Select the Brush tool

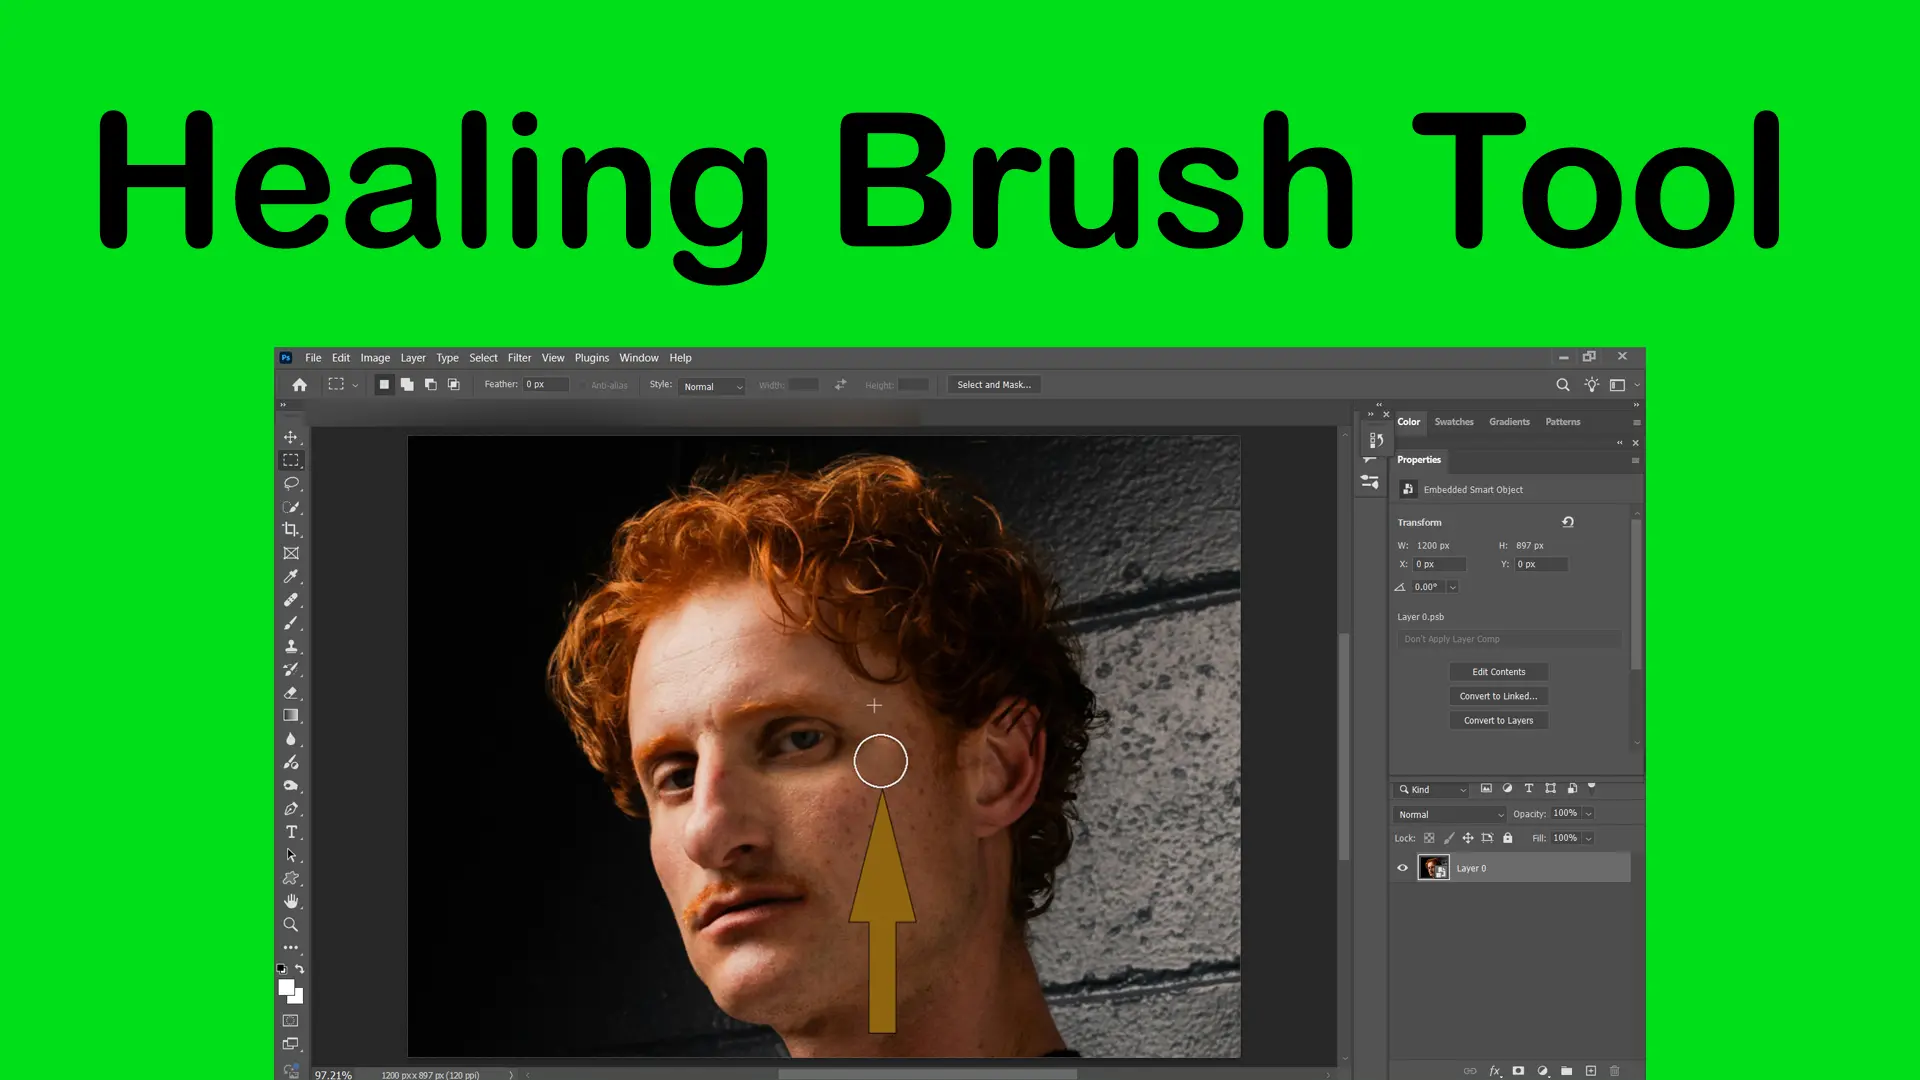click(291, 623)
